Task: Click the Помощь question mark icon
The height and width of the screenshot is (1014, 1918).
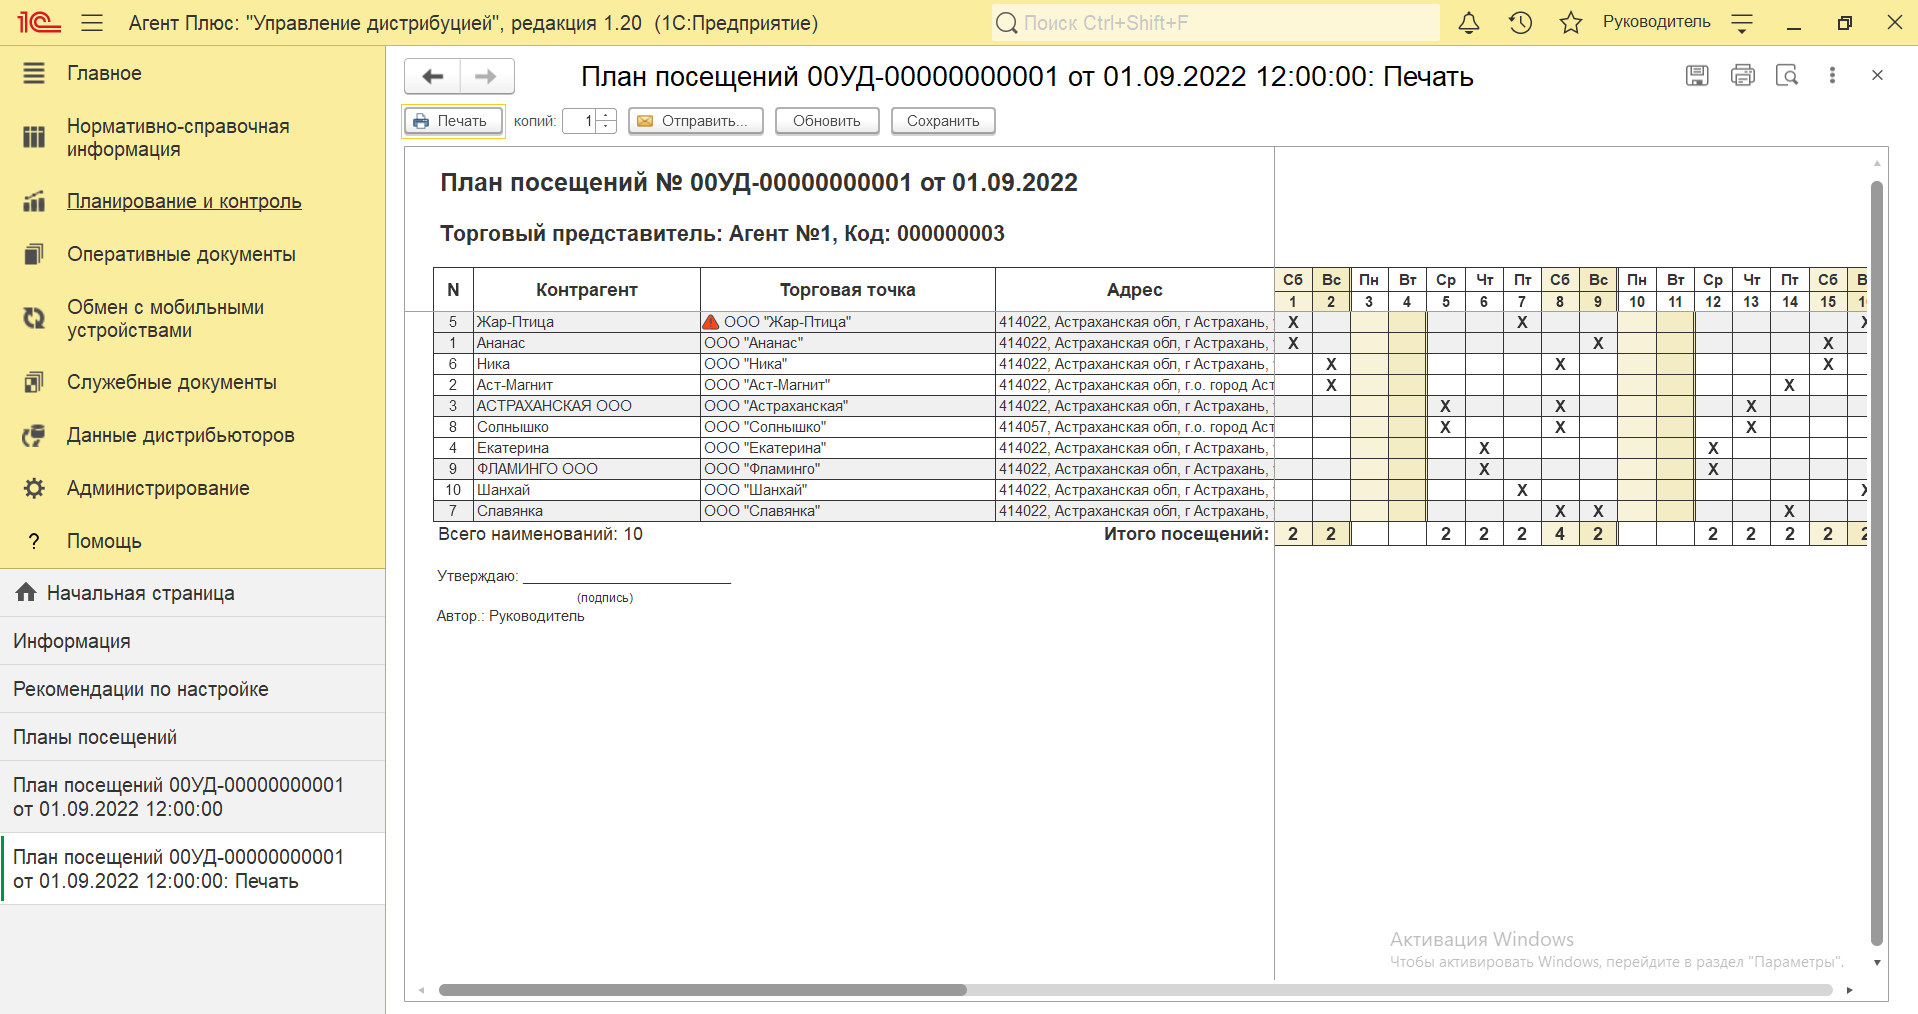Action: (x=34, y=541)
